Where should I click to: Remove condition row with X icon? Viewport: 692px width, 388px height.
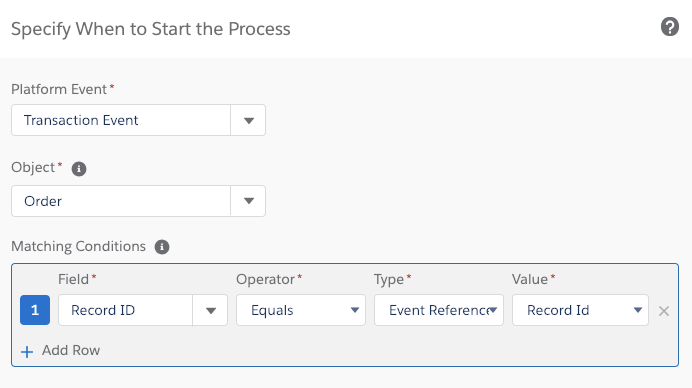pos(664,311)
